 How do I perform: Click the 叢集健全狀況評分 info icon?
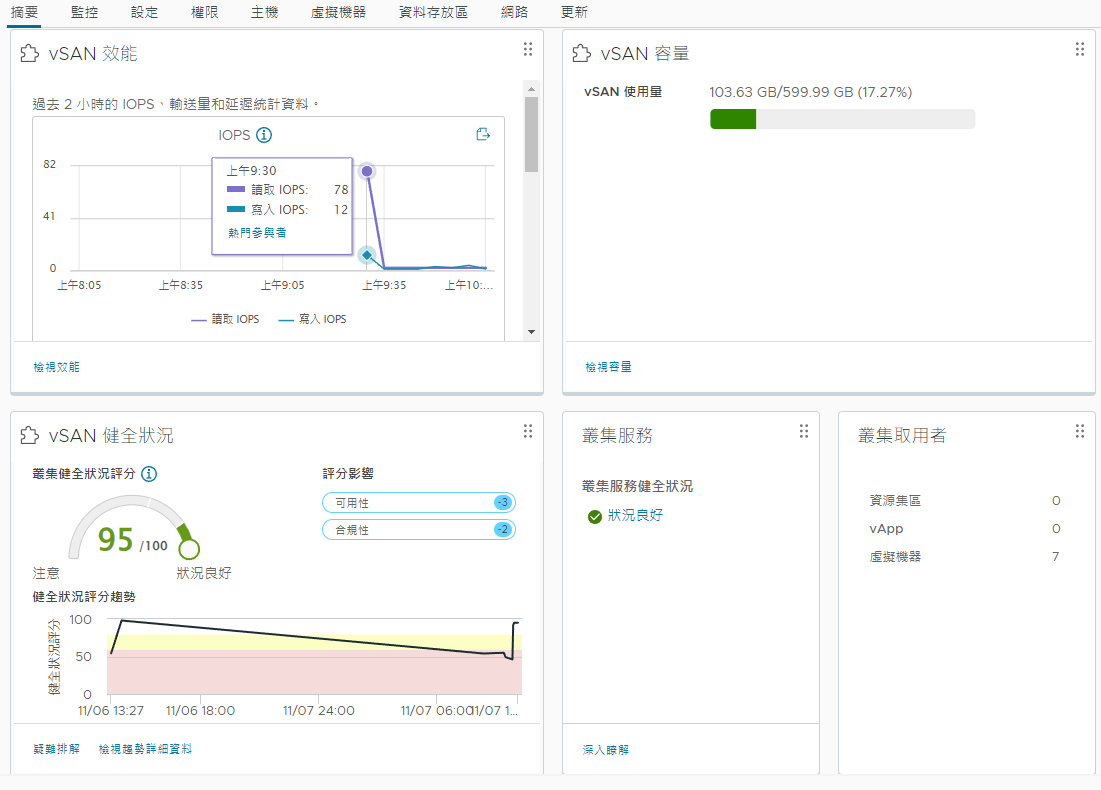[x=149, y=474]
